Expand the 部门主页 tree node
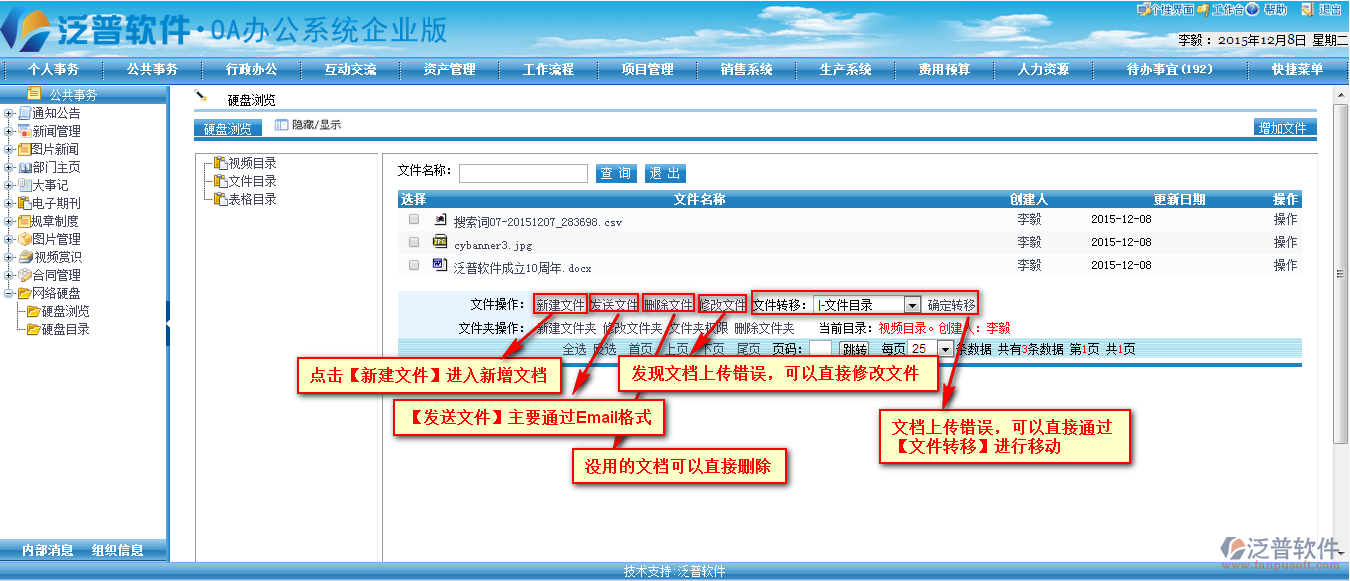This screenshot has width=1350, height=581. pos(9,167)
